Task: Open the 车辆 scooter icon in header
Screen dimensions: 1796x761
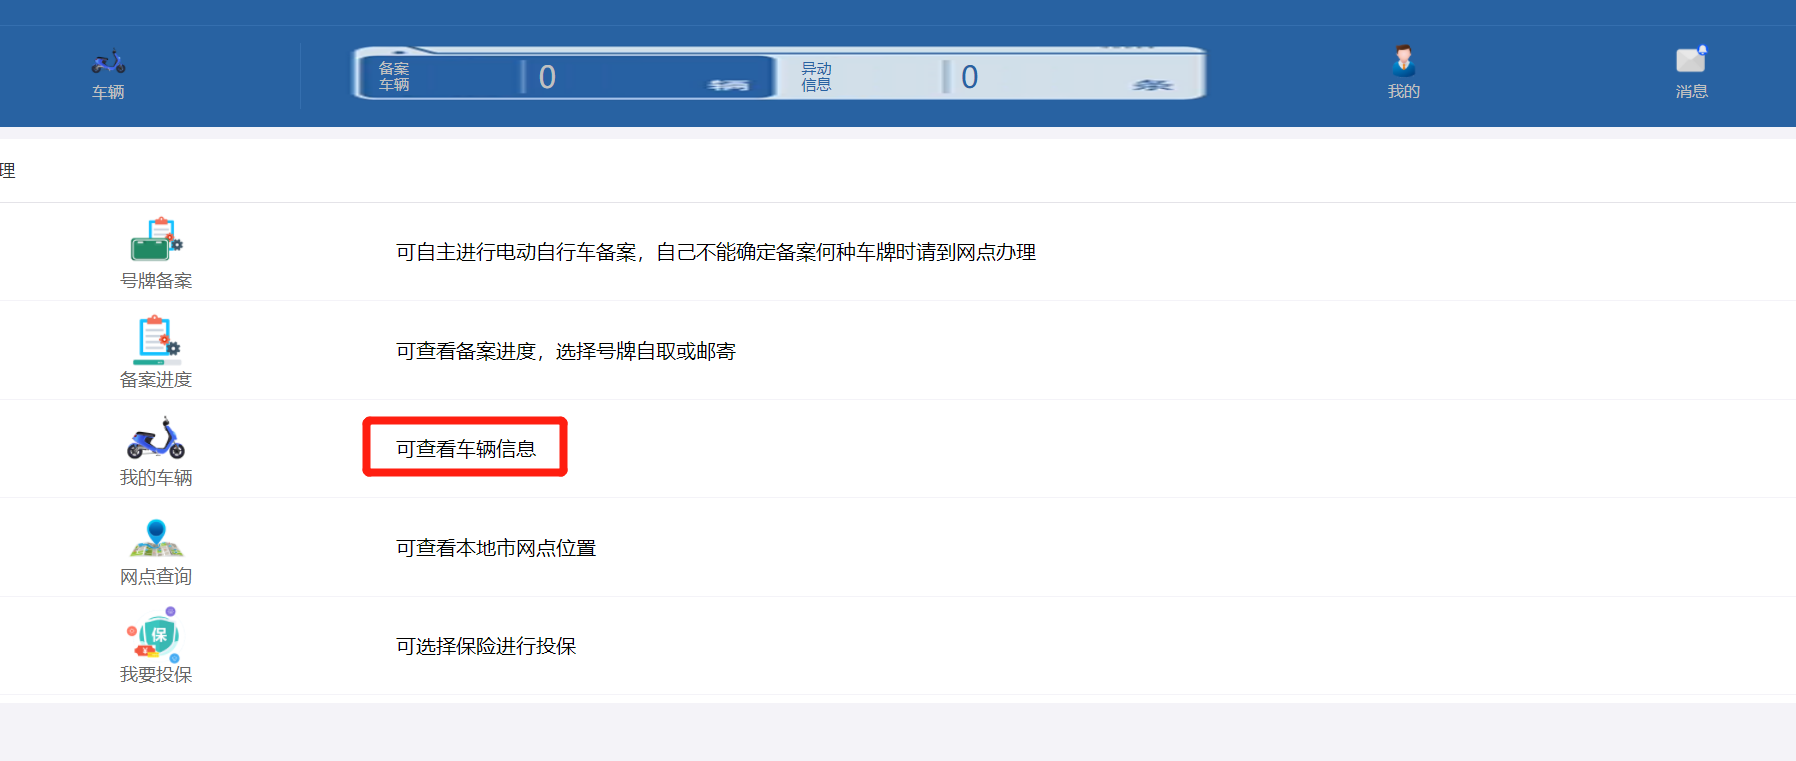Action: 108,62
